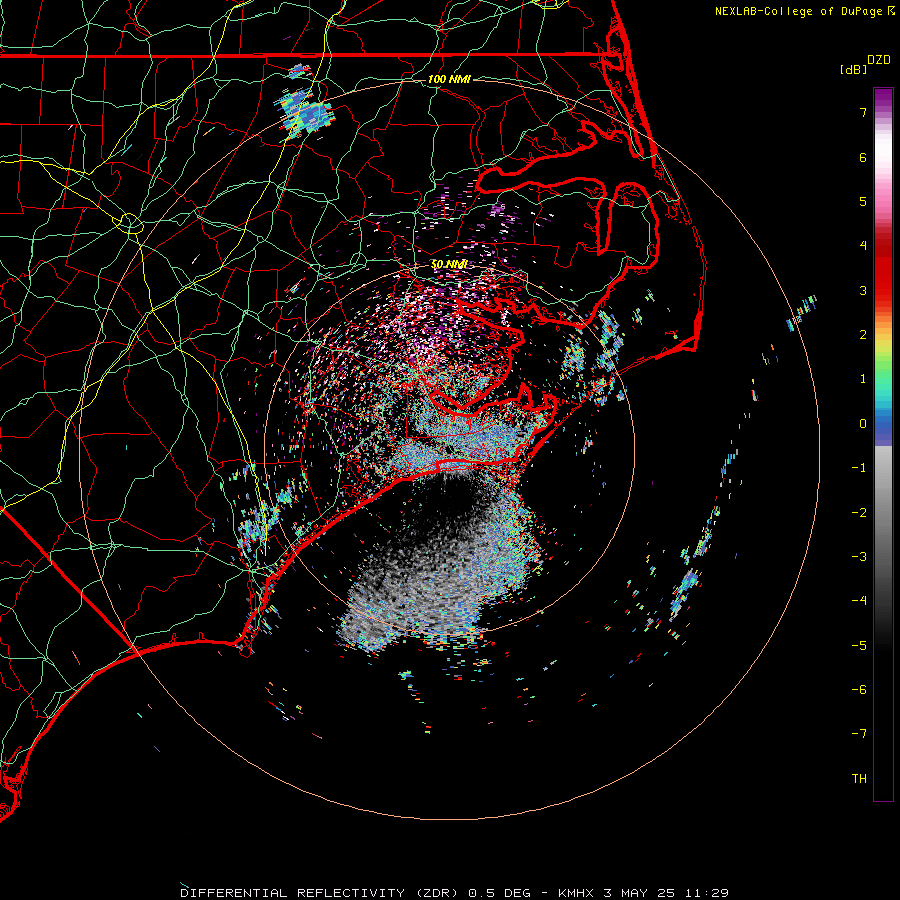Click the positive 4 scale value
The image size is (900, 900).
pos(863,246)
